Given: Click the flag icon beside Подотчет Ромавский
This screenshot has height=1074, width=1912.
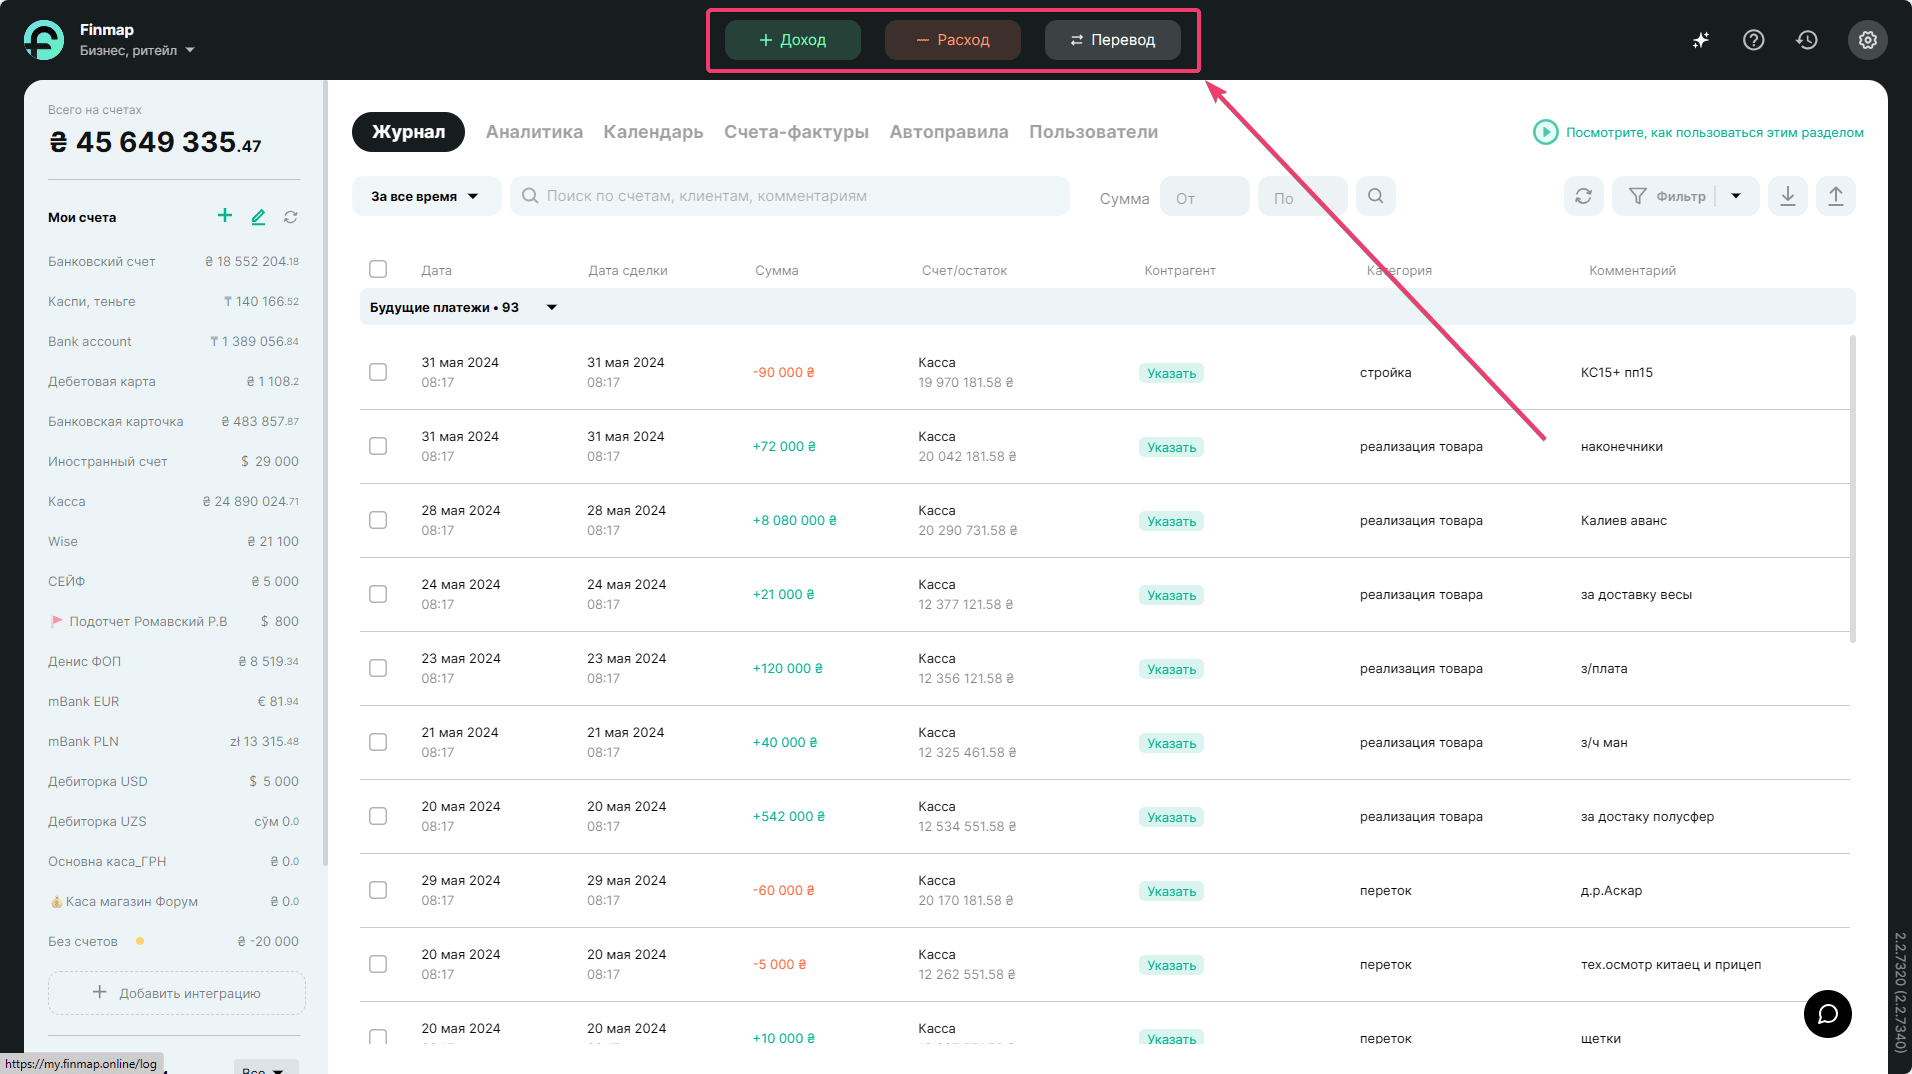Looking at the screenshot, I should point(57,621).
